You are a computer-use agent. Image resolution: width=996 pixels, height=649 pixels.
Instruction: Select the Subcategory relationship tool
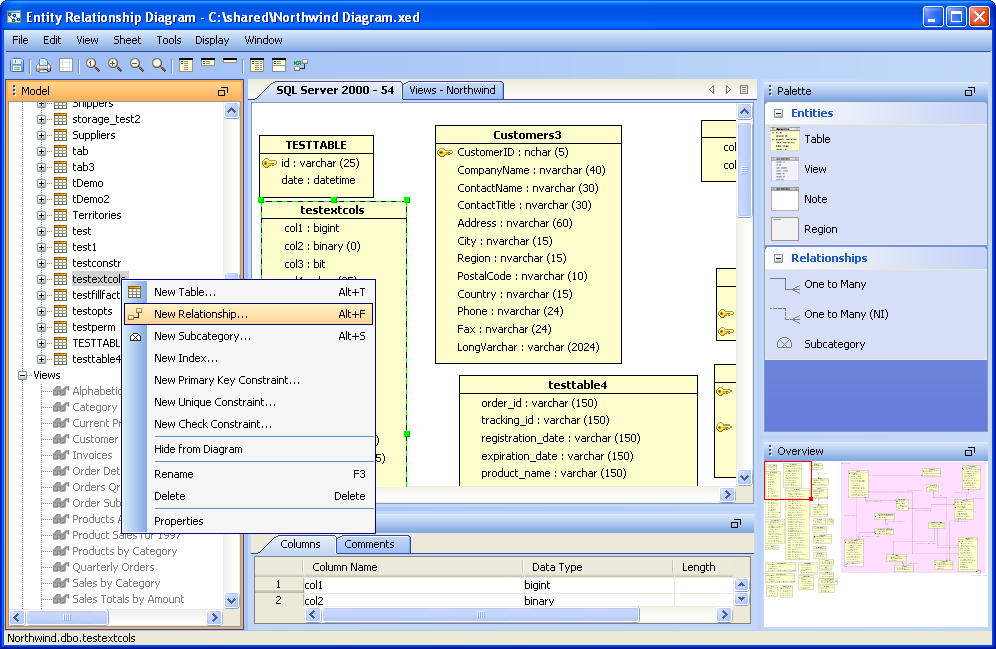tap(834, 345)
